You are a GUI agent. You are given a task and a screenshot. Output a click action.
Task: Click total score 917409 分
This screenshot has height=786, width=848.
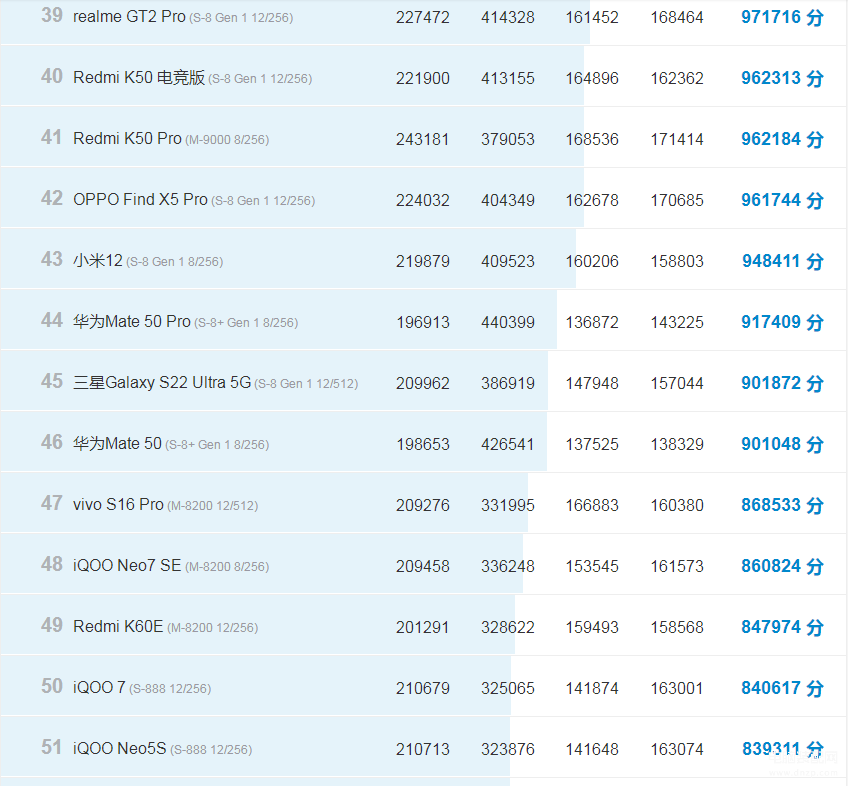click(x=782, y=322)
